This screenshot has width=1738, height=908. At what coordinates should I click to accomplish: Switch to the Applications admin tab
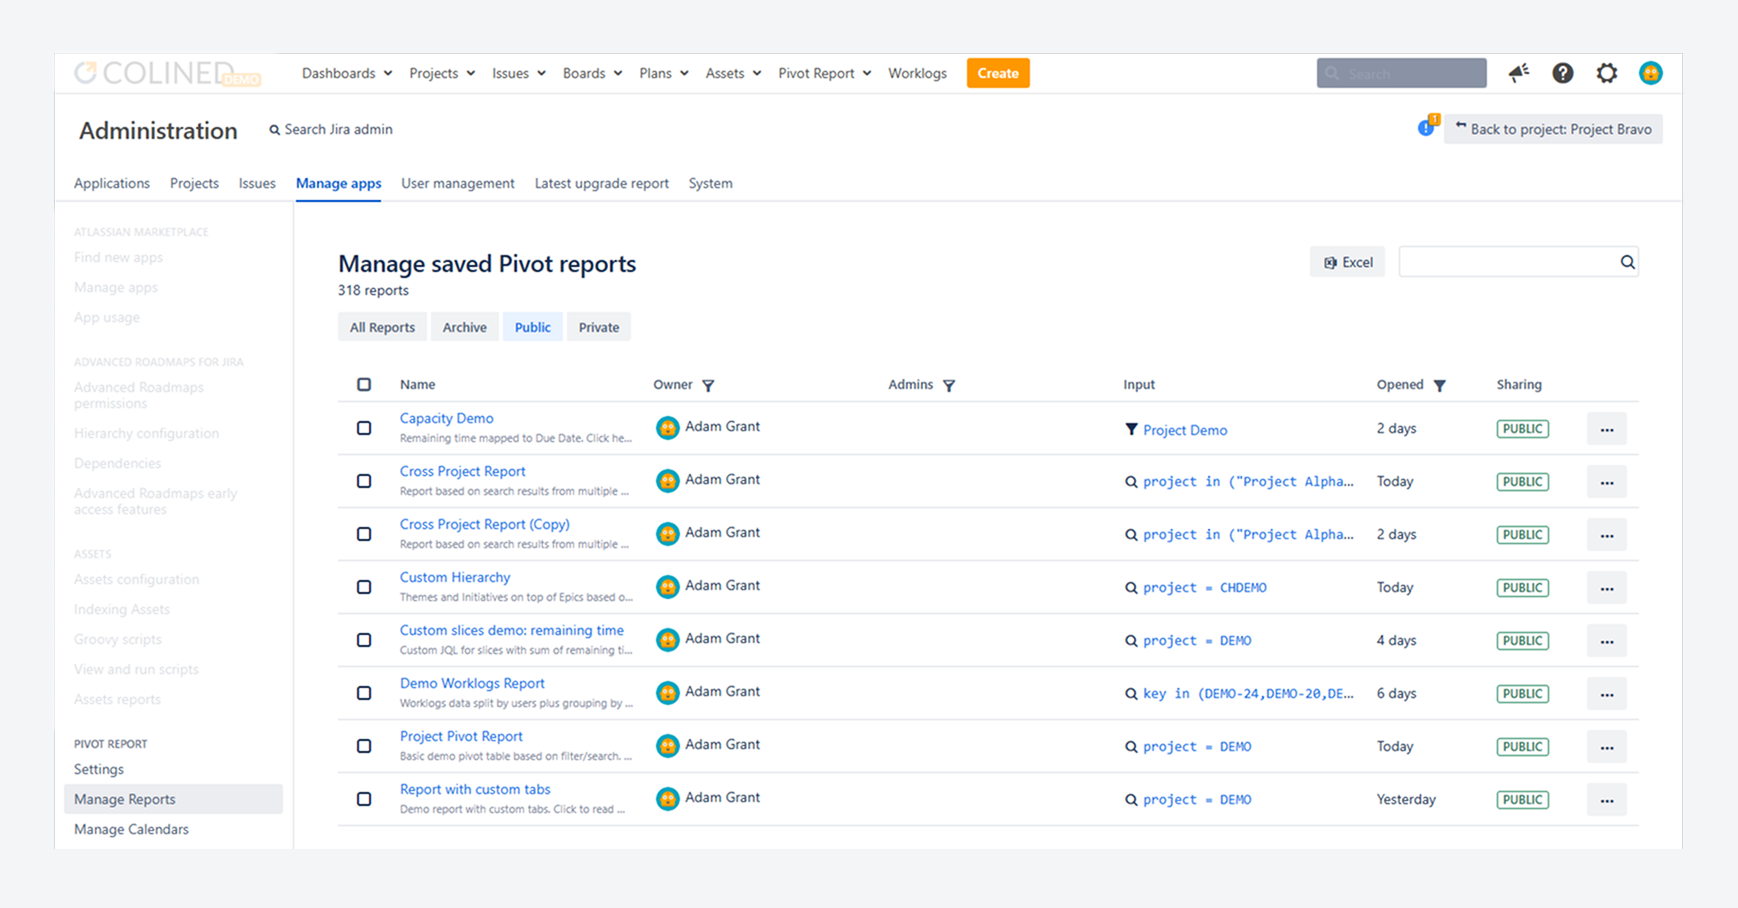pos(112,183)
